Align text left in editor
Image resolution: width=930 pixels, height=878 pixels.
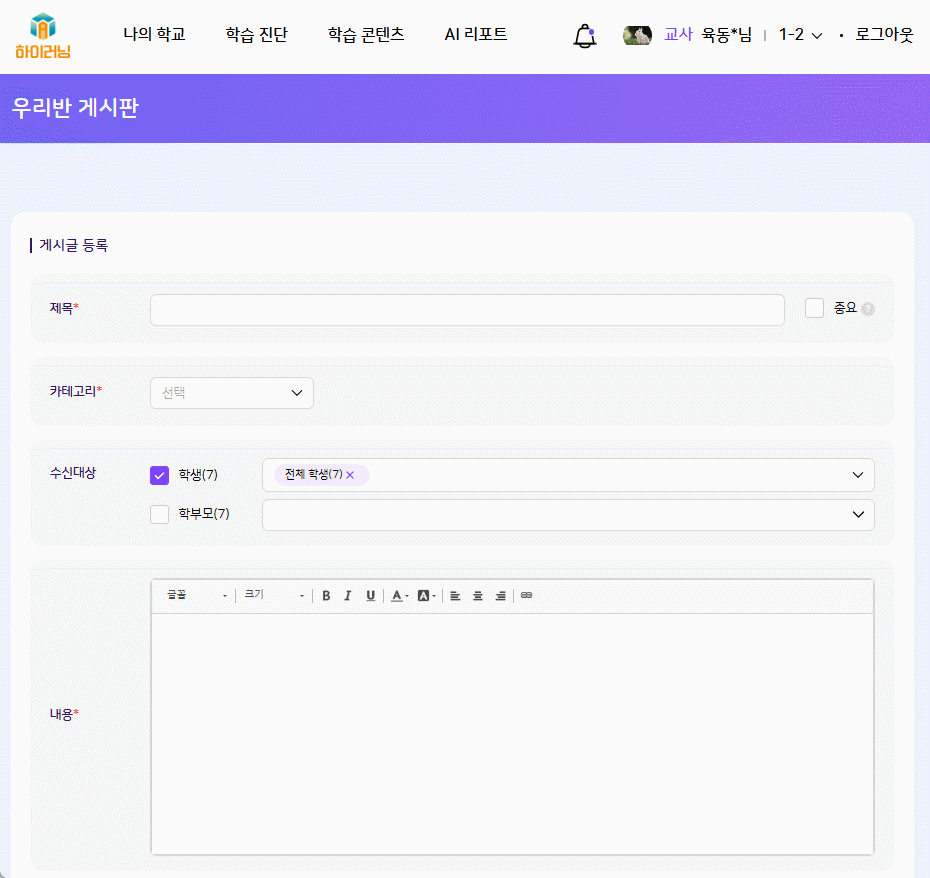pyautogui.click(x=455, y=596)
